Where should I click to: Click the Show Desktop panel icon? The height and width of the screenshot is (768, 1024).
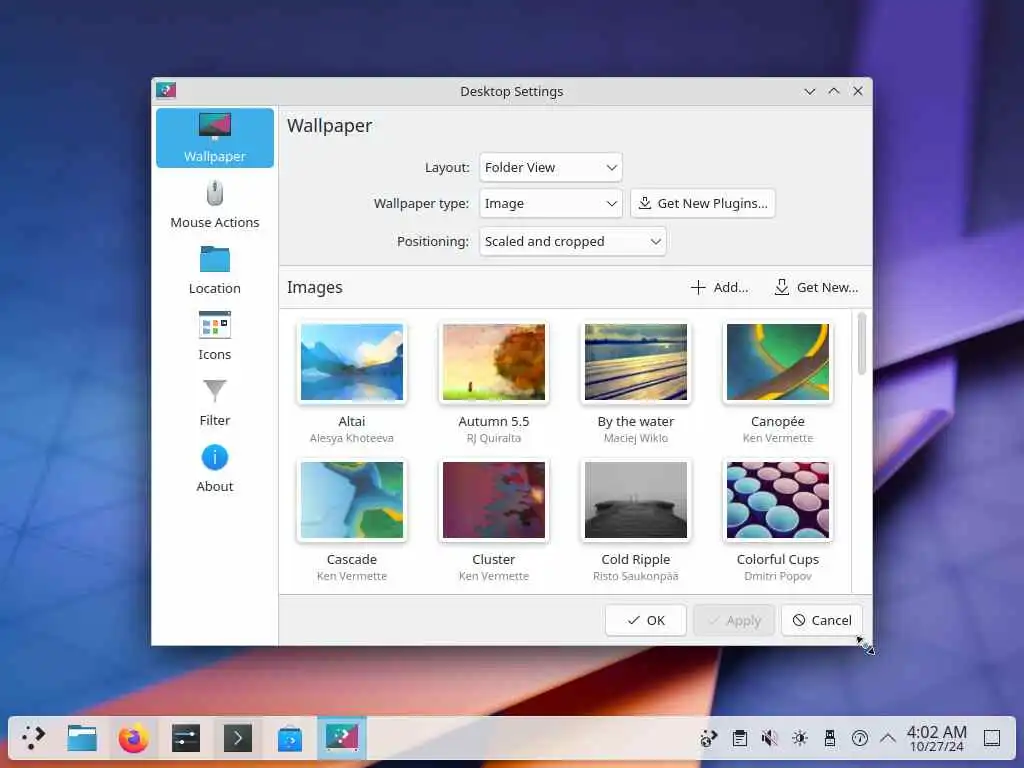[x=991, y=738]
